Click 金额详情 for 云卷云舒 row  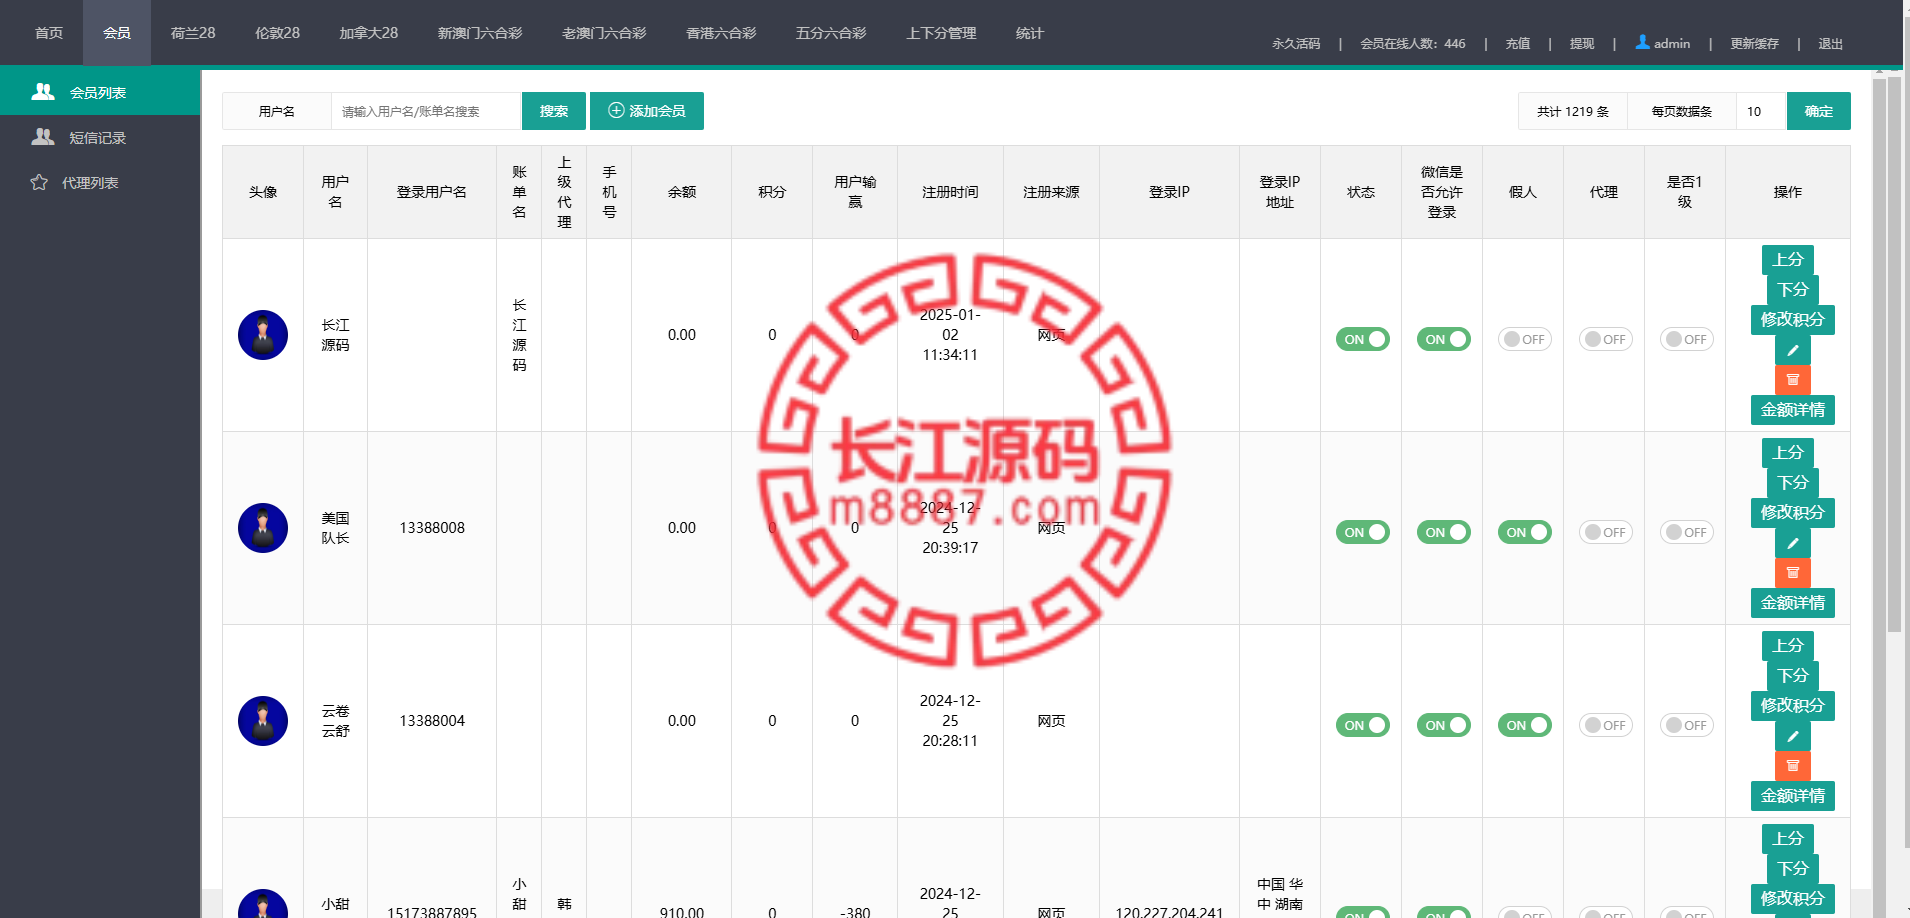(x=1793, y=796)
